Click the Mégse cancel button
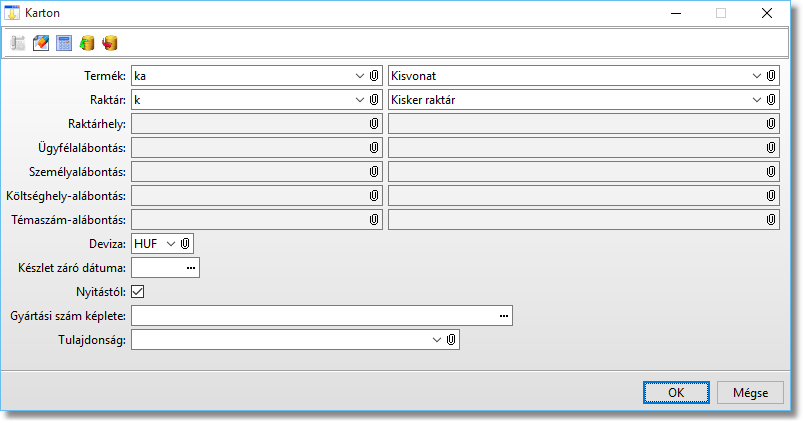This screenshot has height=423, width=803. (x=749, y=393)
